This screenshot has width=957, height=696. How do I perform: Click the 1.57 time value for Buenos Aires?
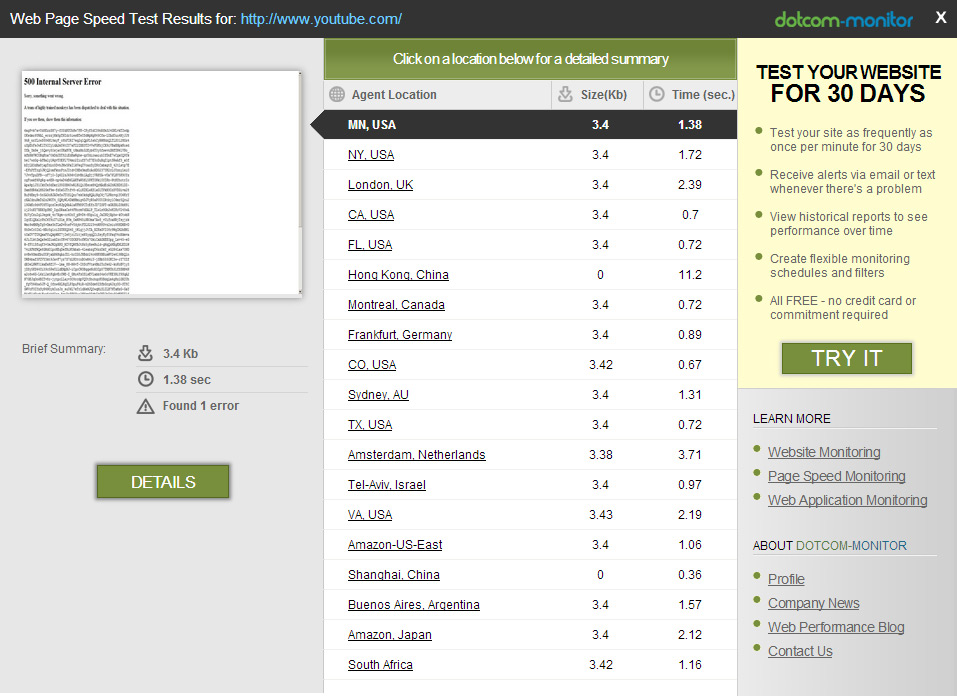tap(690, 604)
